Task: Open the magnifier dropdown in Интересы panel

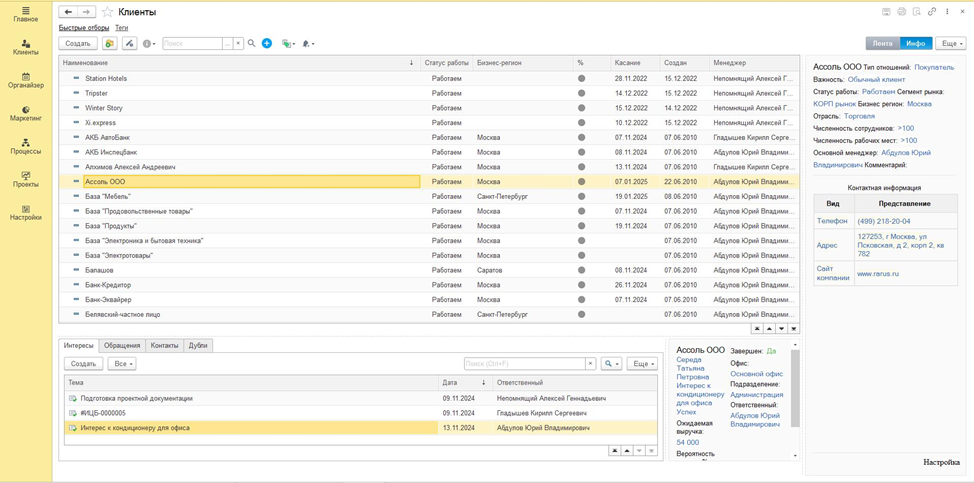Action: [x=611, y=364]
